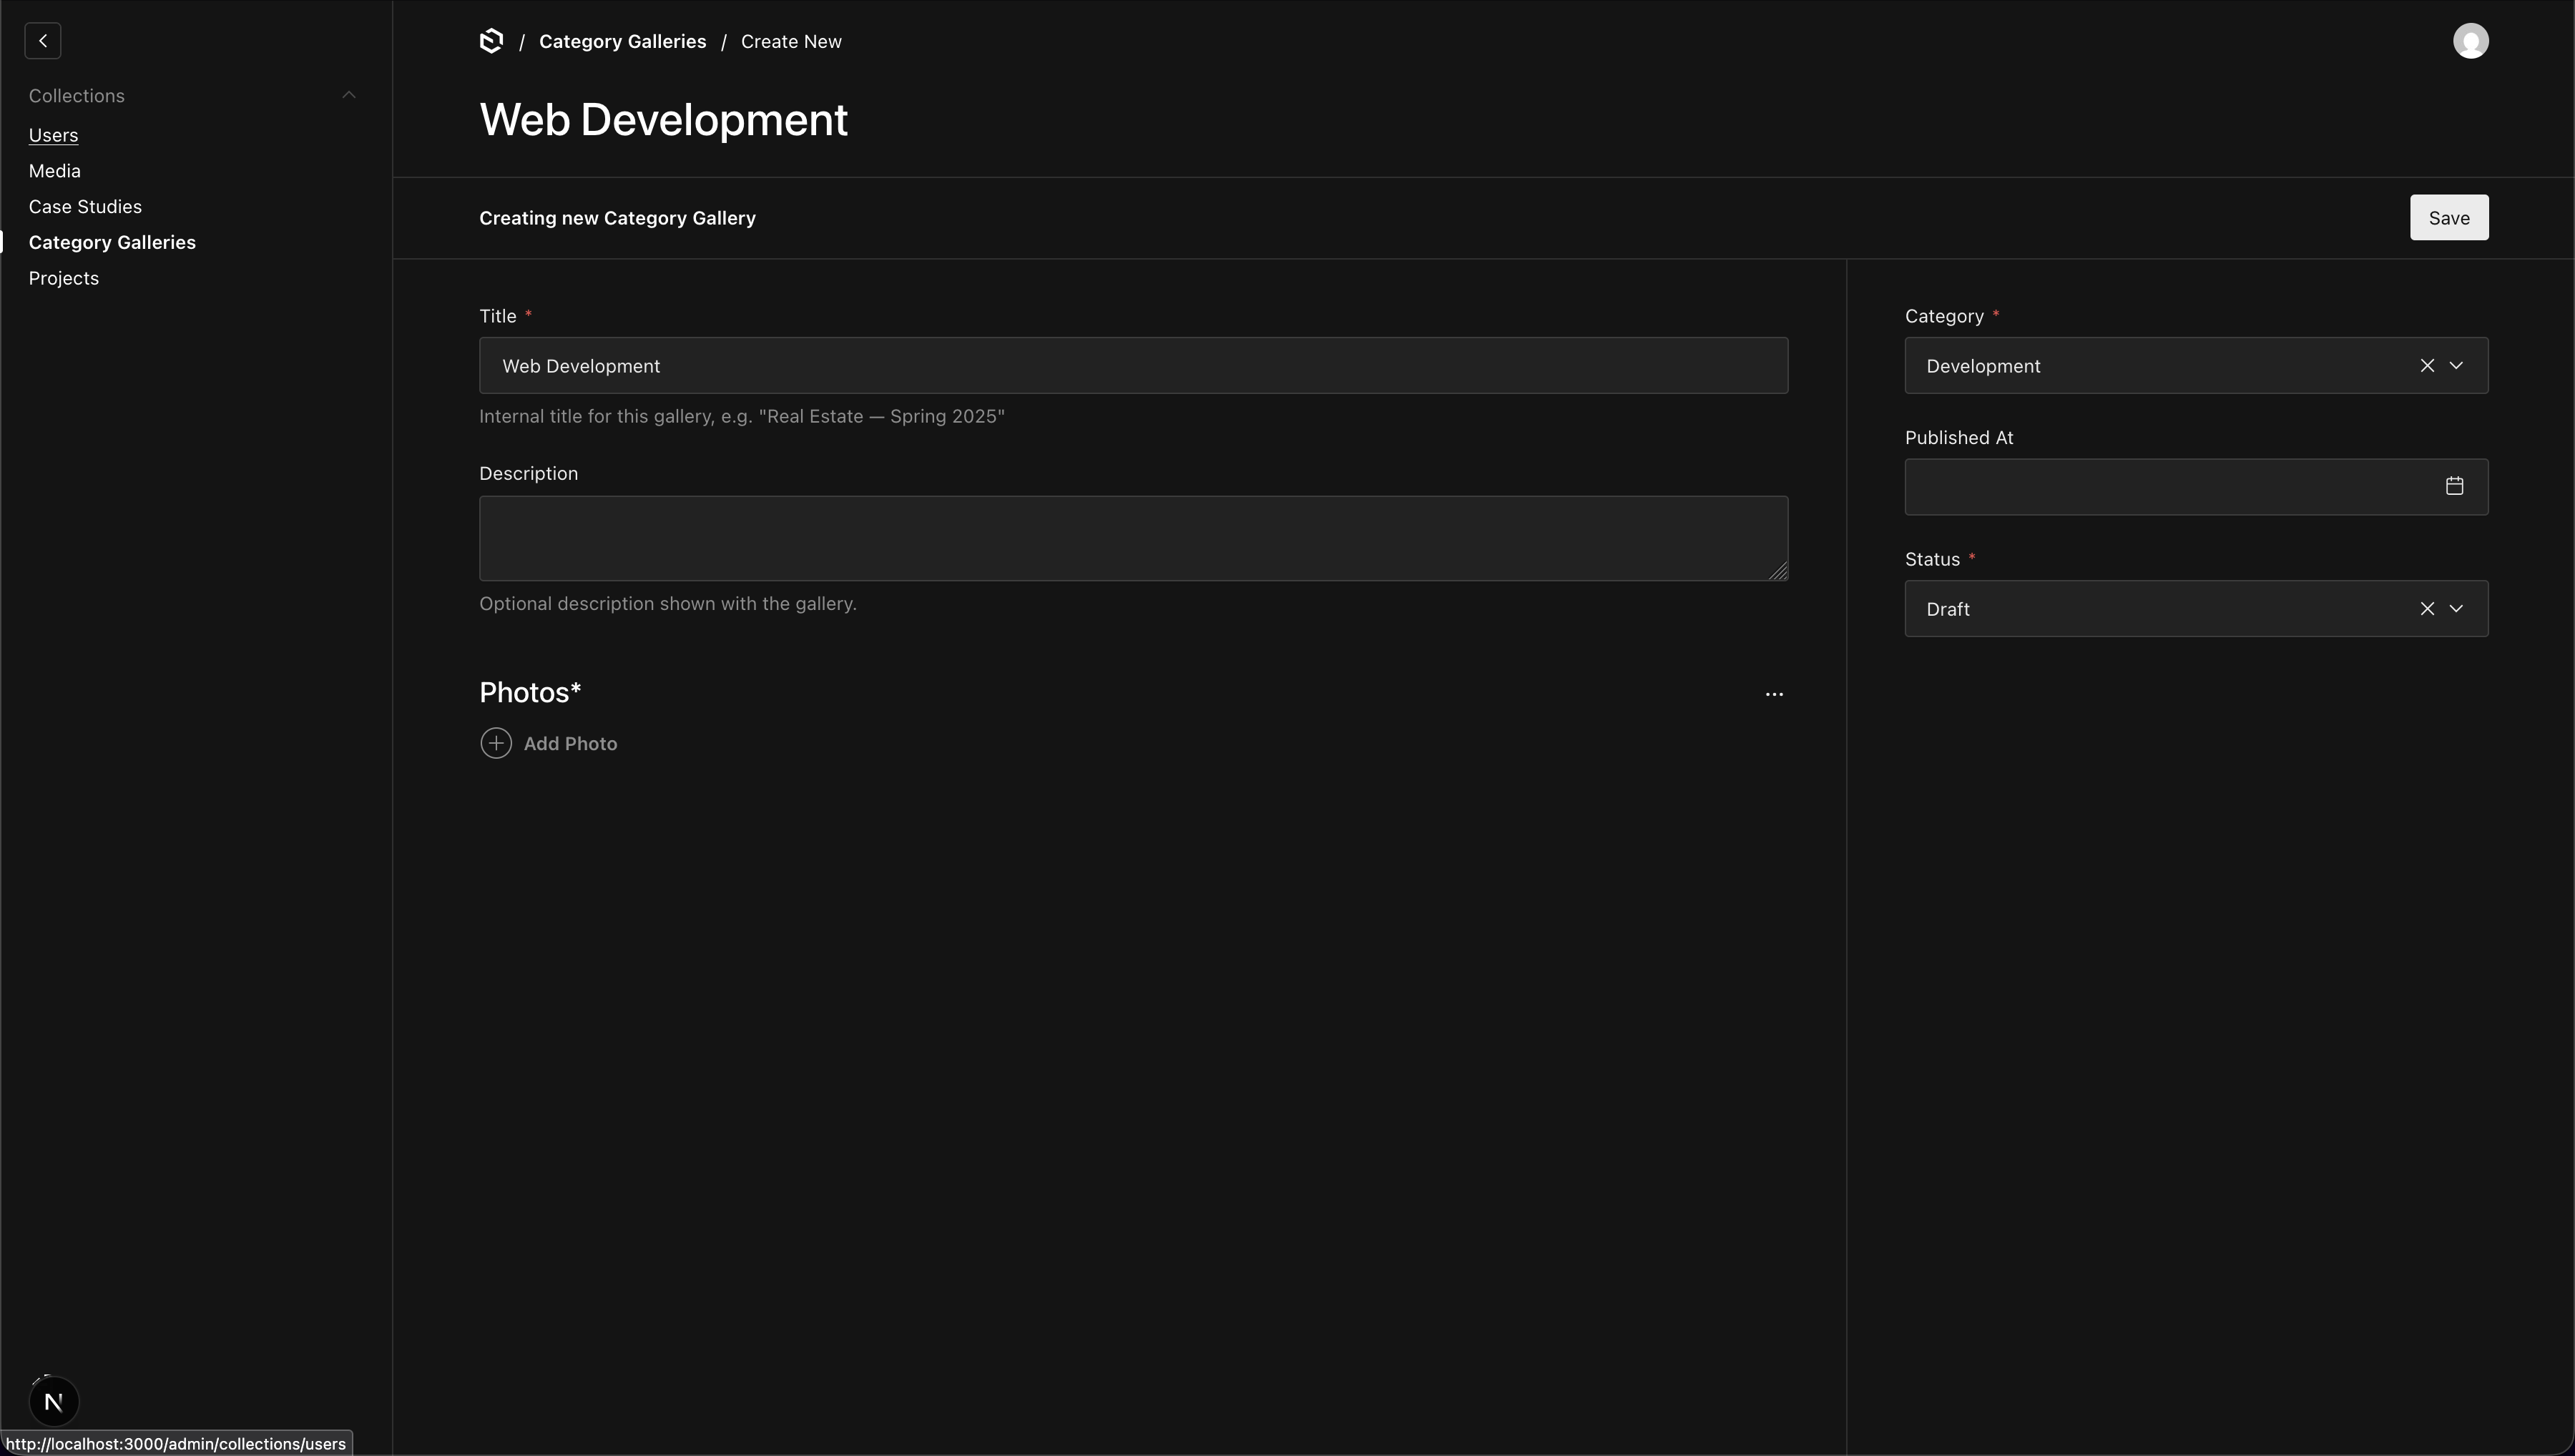
Task: Clear the Development category selection
Action: point(2427,365)
